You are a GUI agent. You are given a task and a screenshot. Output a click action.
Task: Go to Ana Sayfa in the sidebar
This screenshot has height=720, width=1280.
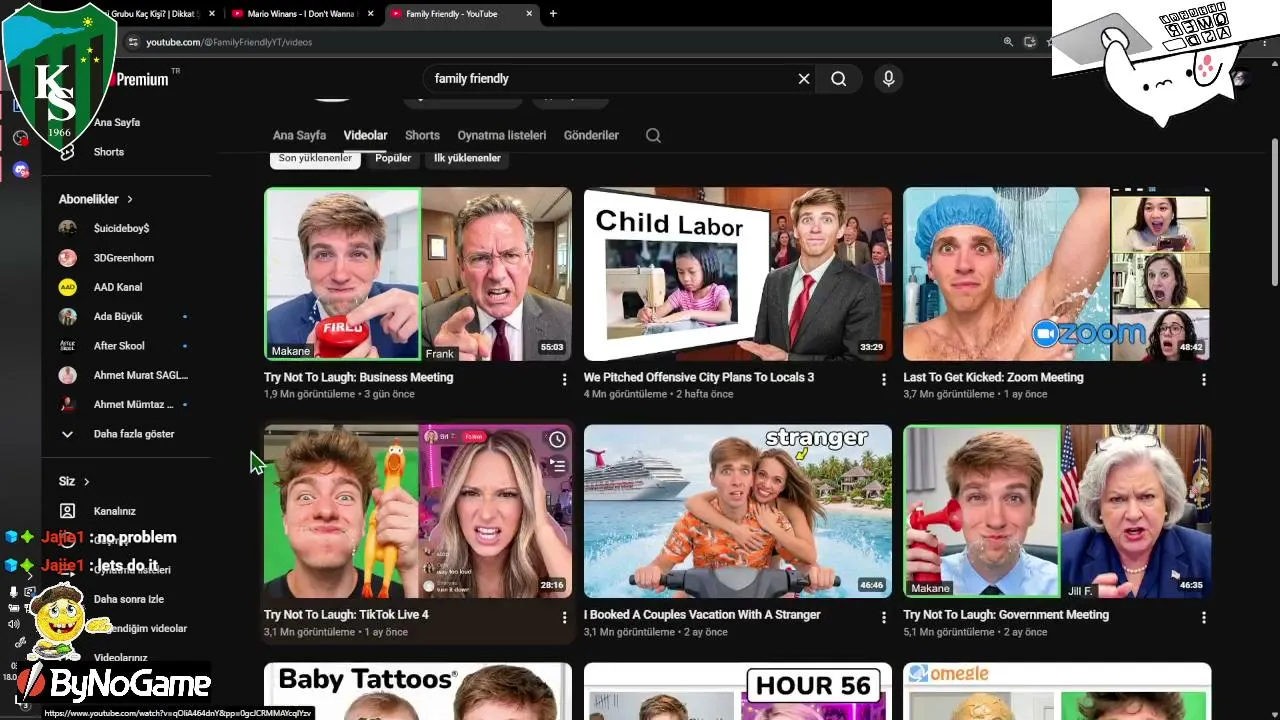(x=117, y=123)
